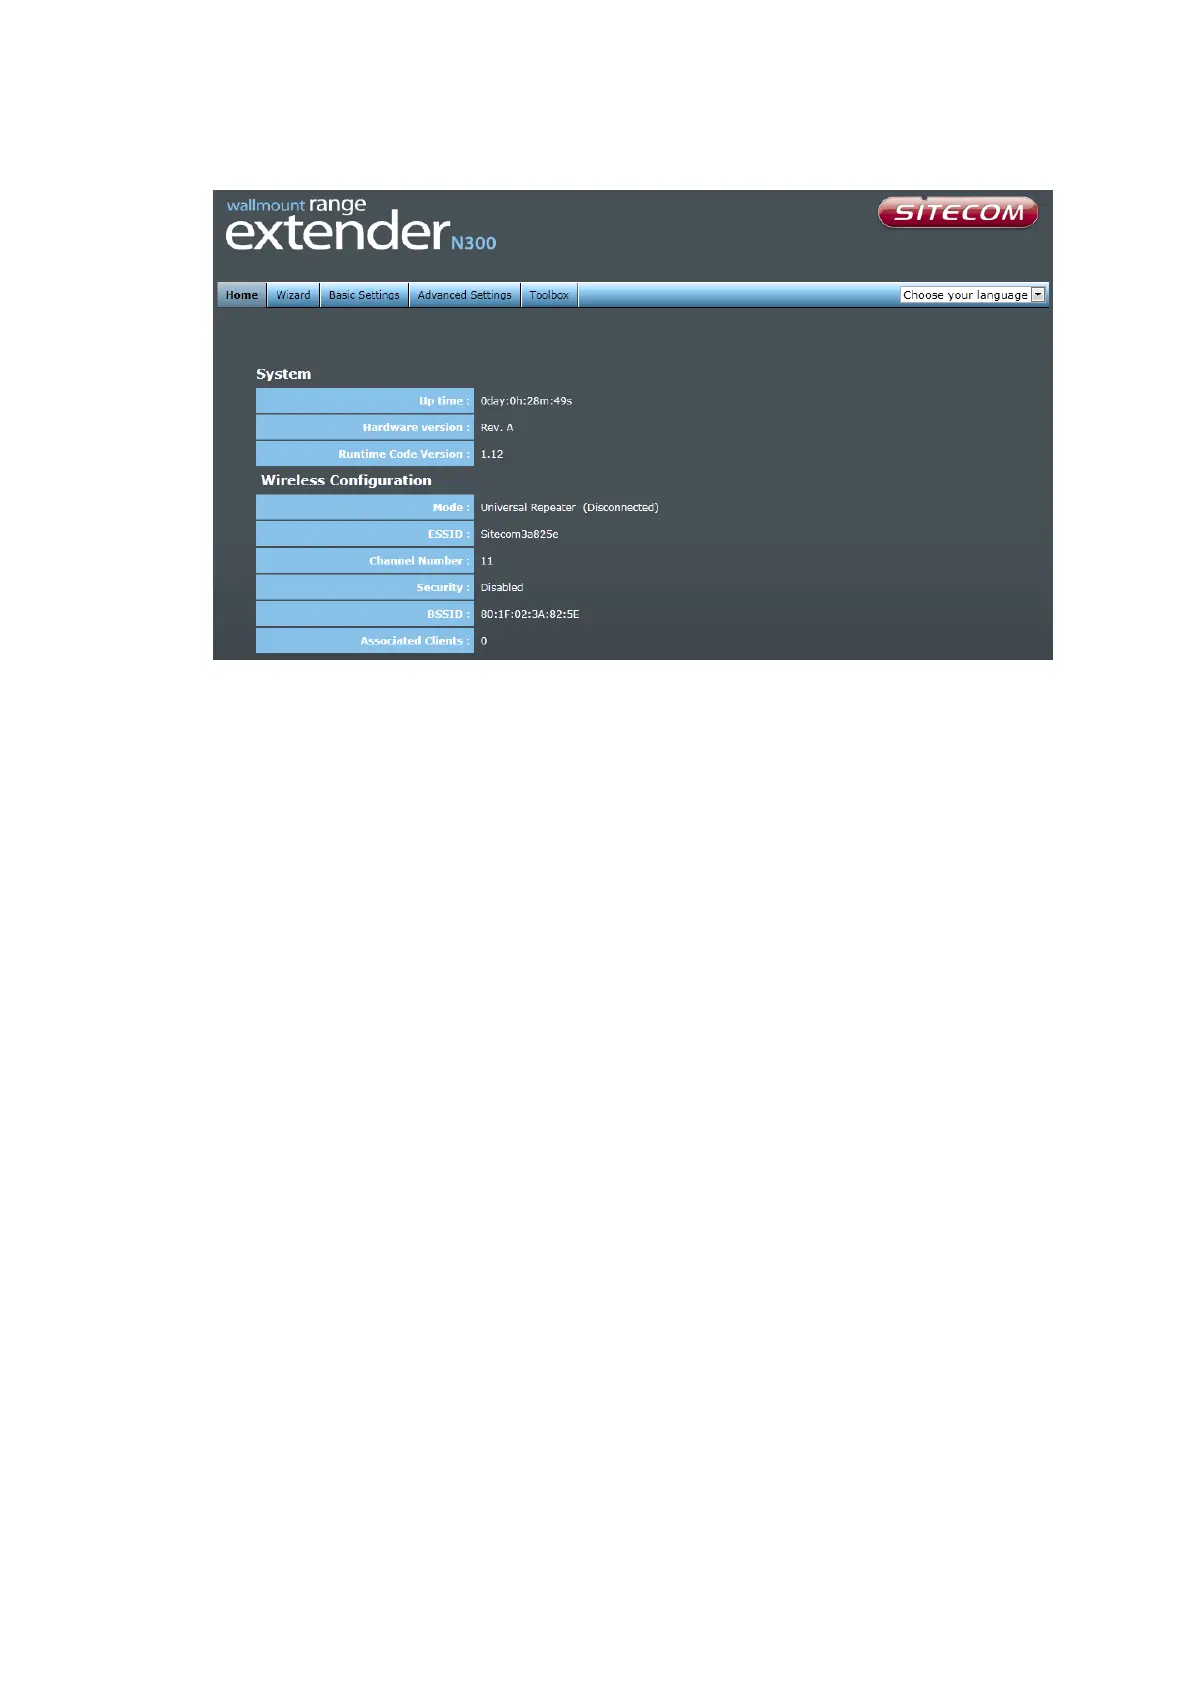Screen dimensions: 1191x1684
Task: Click the Associated Clients value 0
Action: coord(484,641)
